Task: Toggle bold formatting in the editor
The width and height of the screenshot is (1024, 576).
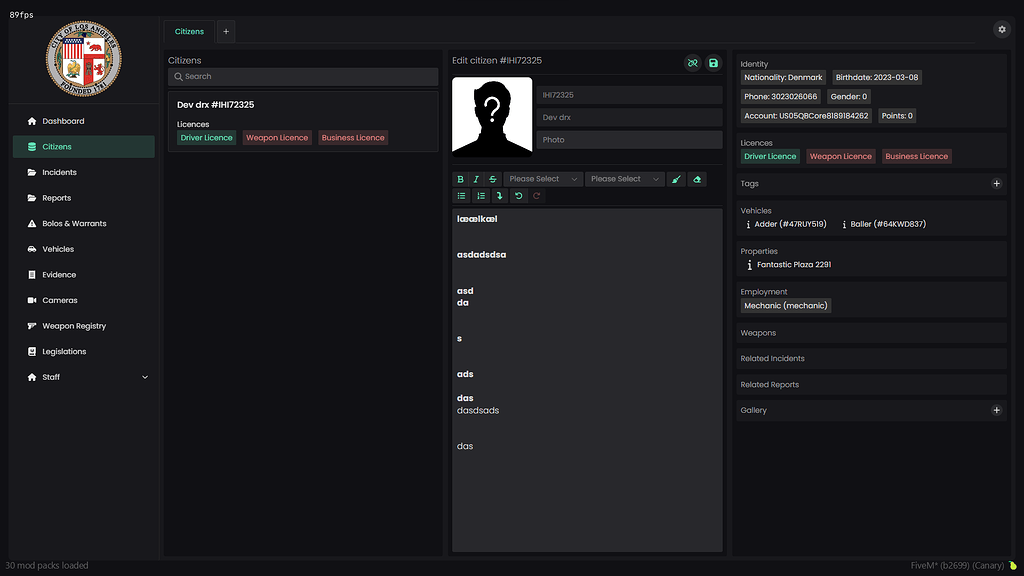Action: pos(461,179)
